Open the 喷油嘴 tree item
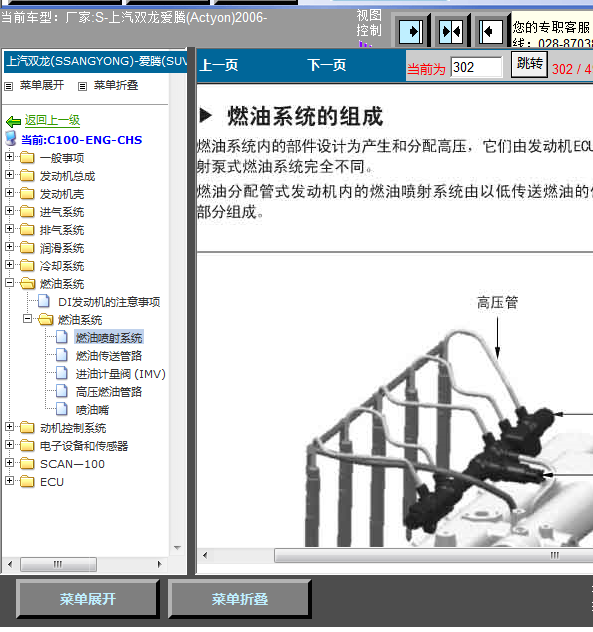 (x=92, y=410)
